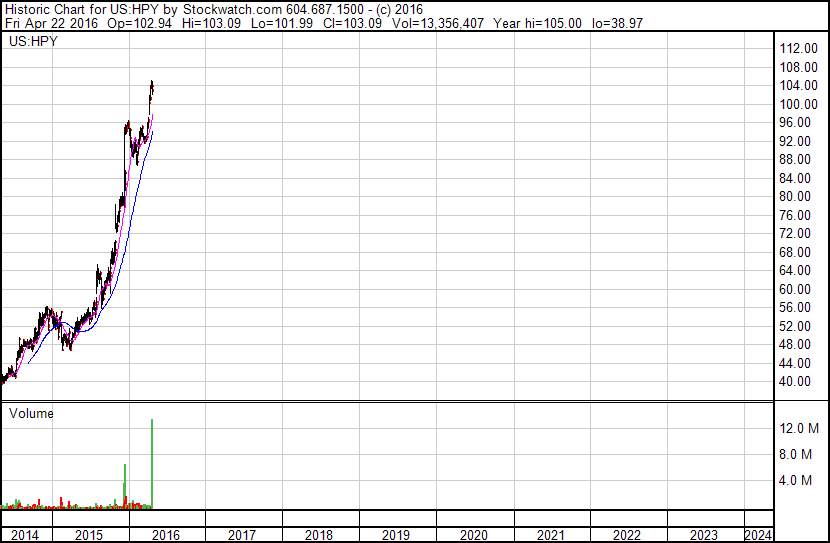Click the 80.00 price axis value

coord(795,196)
